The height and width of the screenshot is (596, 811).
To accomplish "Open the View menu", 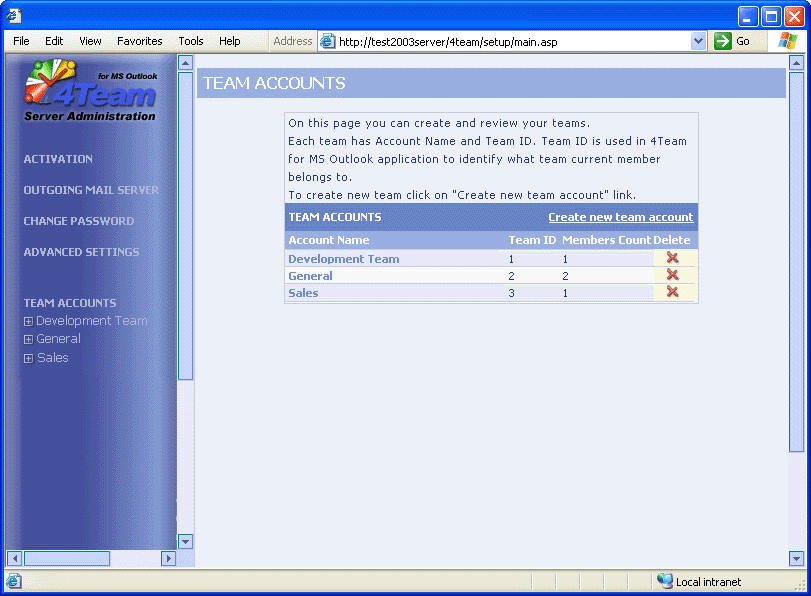I will coord(90,41).
